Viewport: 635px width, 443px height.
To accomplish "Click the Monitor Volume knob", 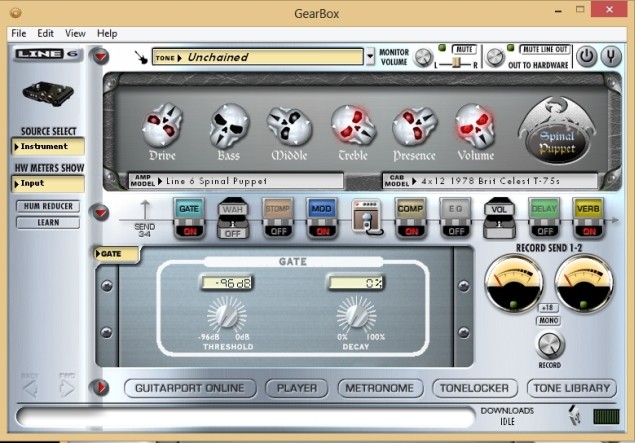I will 423,58.
